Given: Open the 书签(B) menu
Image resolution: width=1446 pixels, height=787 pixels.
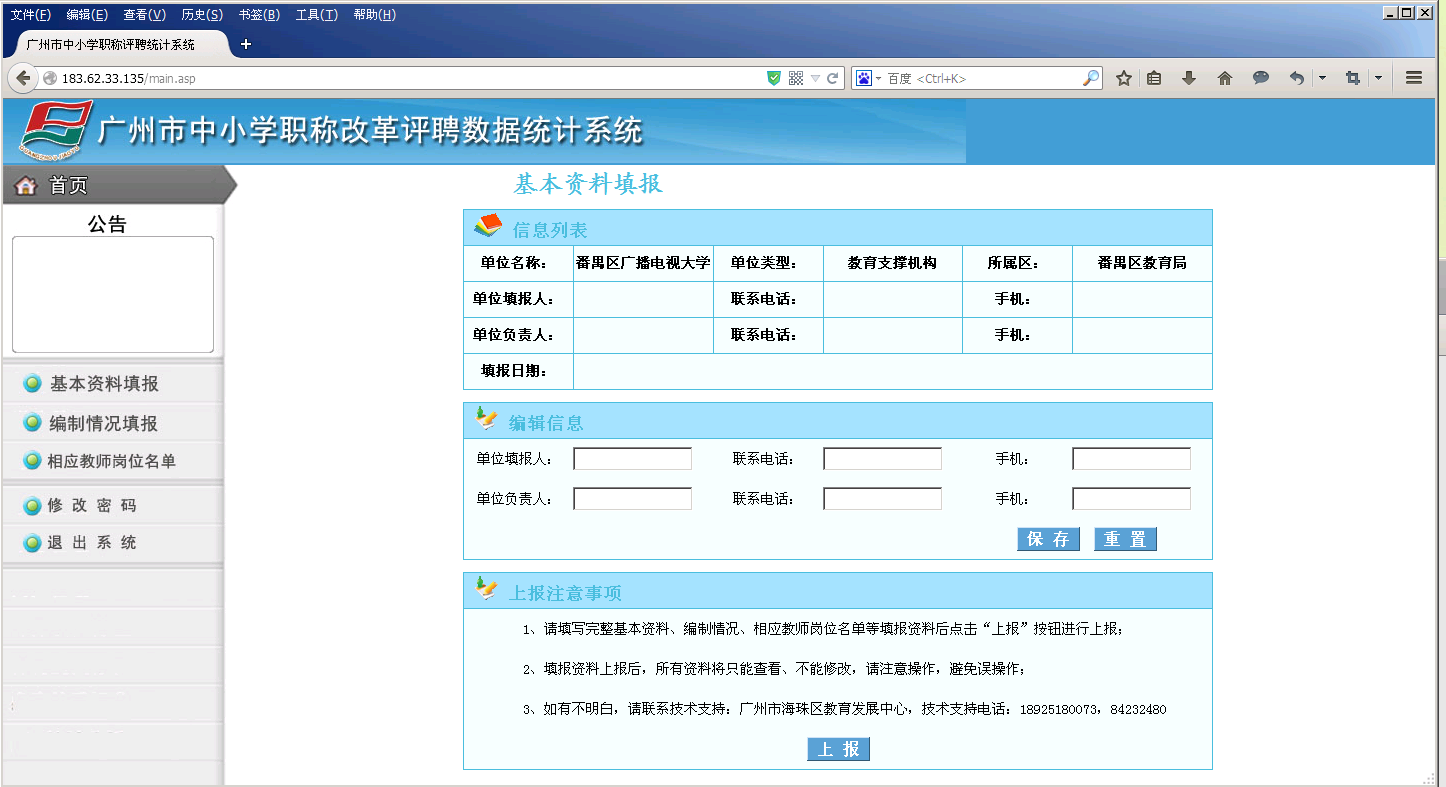Looking at the screenshot, I should [260, 15].
